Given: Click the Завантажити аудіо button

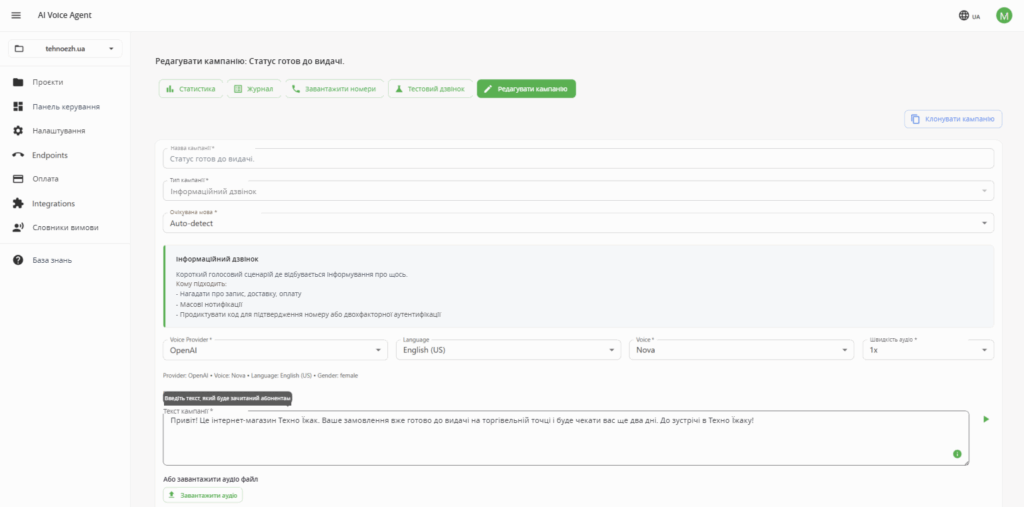Looking at the screenshot, I should 202,495.
